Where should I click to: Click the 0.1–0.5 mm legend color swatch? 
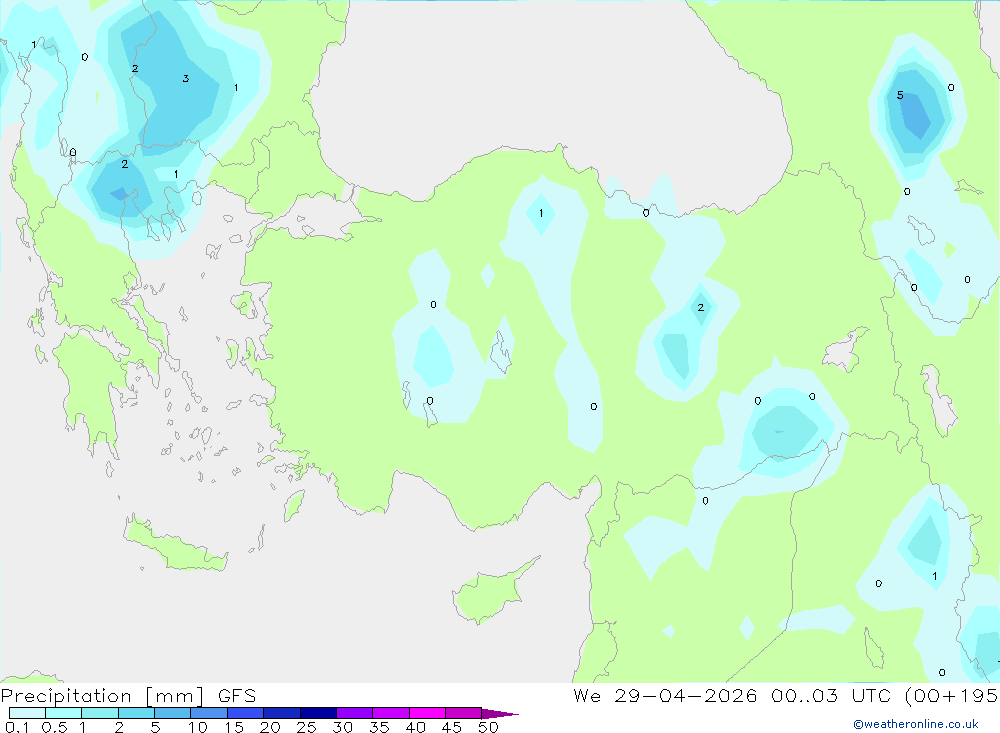(27, 713)
